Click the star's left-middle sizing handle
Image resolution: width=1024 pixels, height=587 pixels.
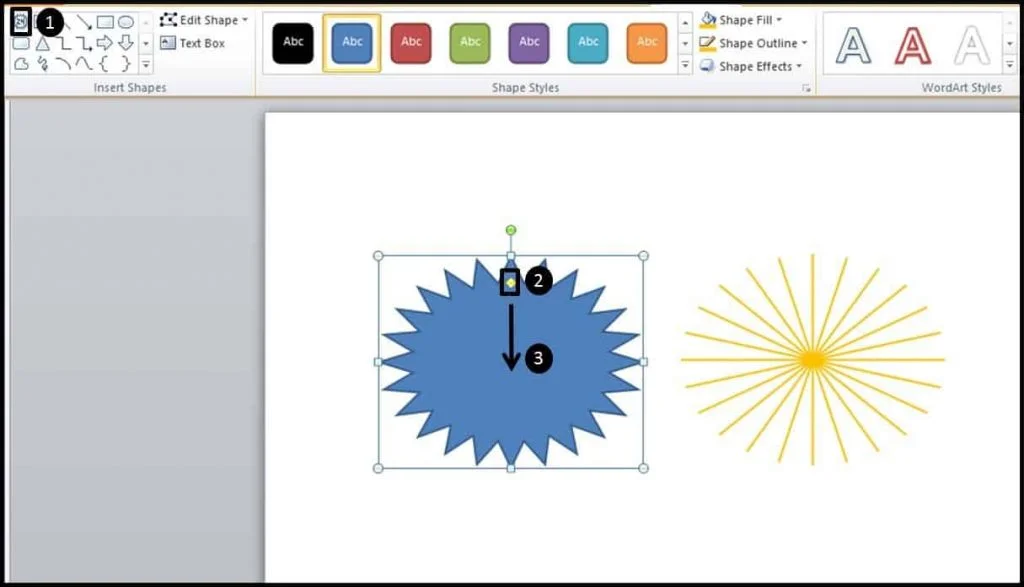(x=378, y=362)
